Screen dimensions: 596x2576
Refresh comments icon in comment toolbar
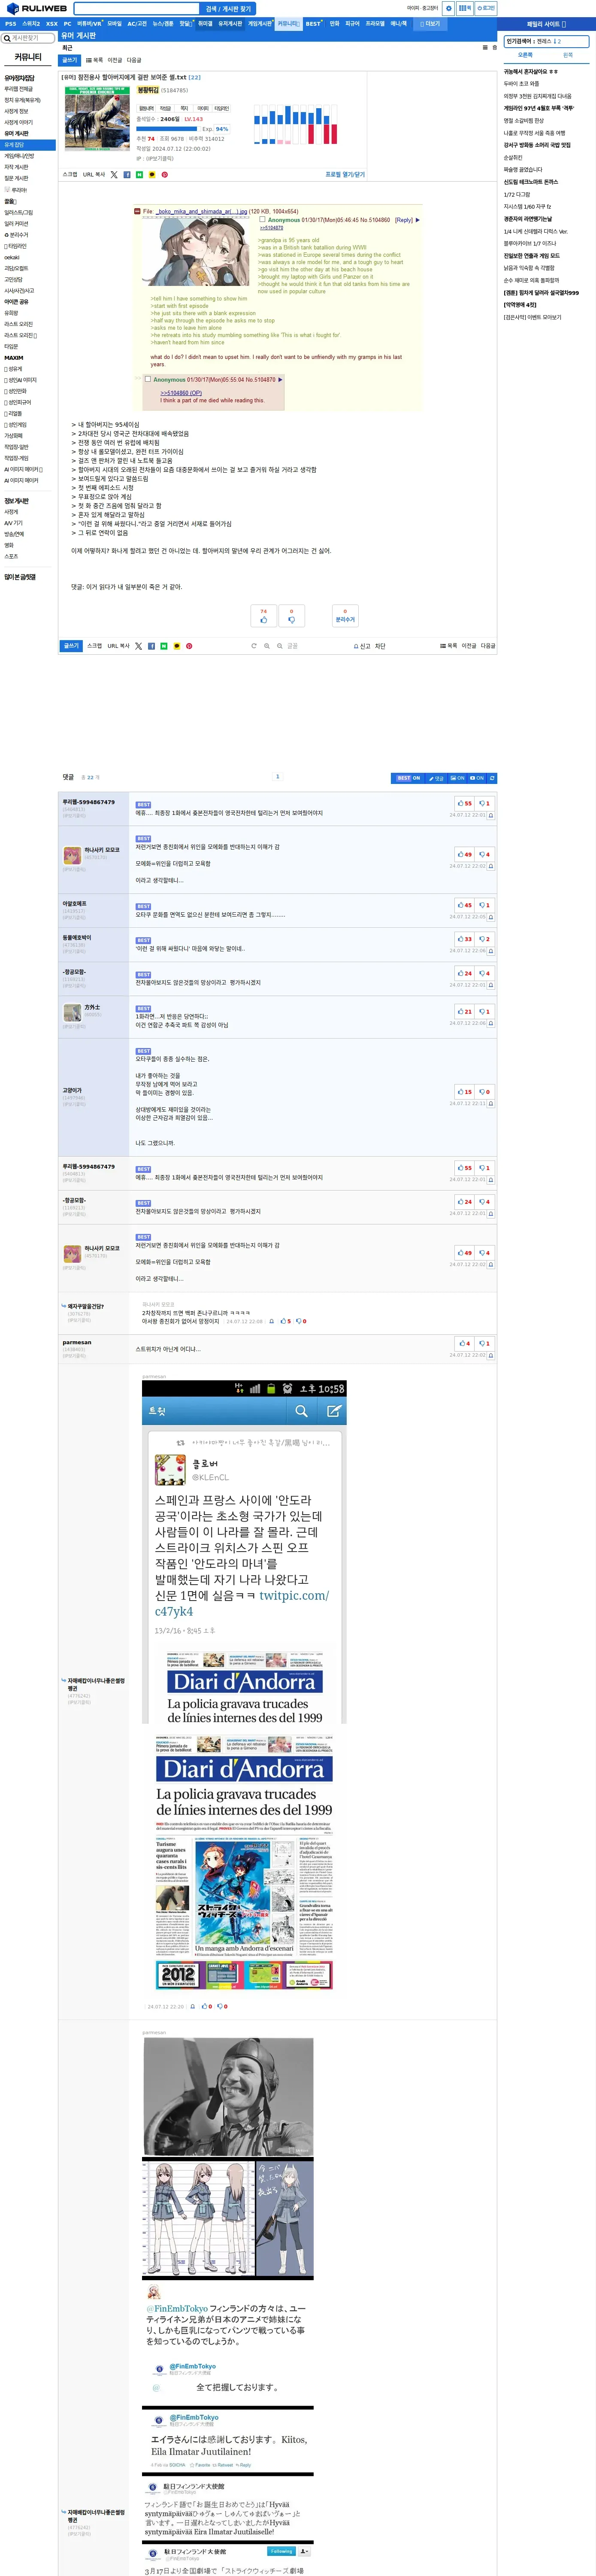[492, 778]
